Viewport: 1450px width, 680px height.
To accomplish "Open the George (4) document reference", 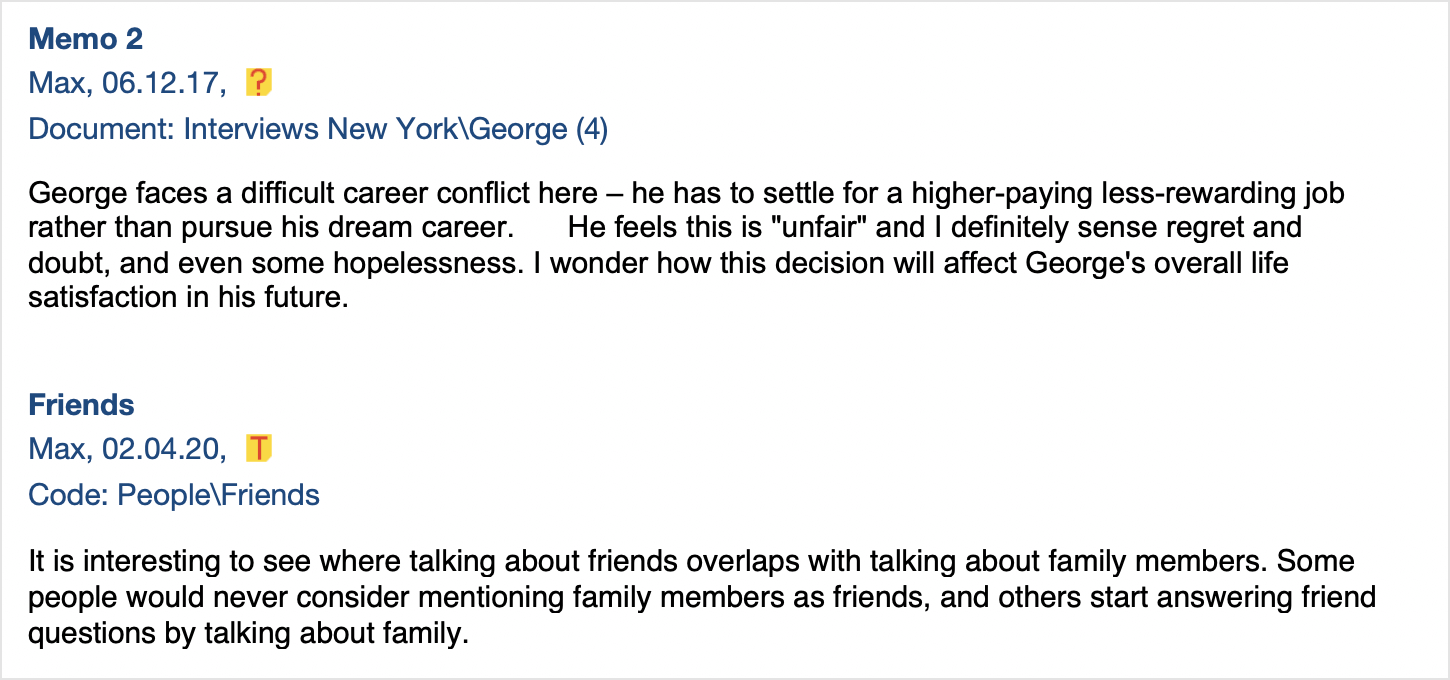I will click(538, 129).
